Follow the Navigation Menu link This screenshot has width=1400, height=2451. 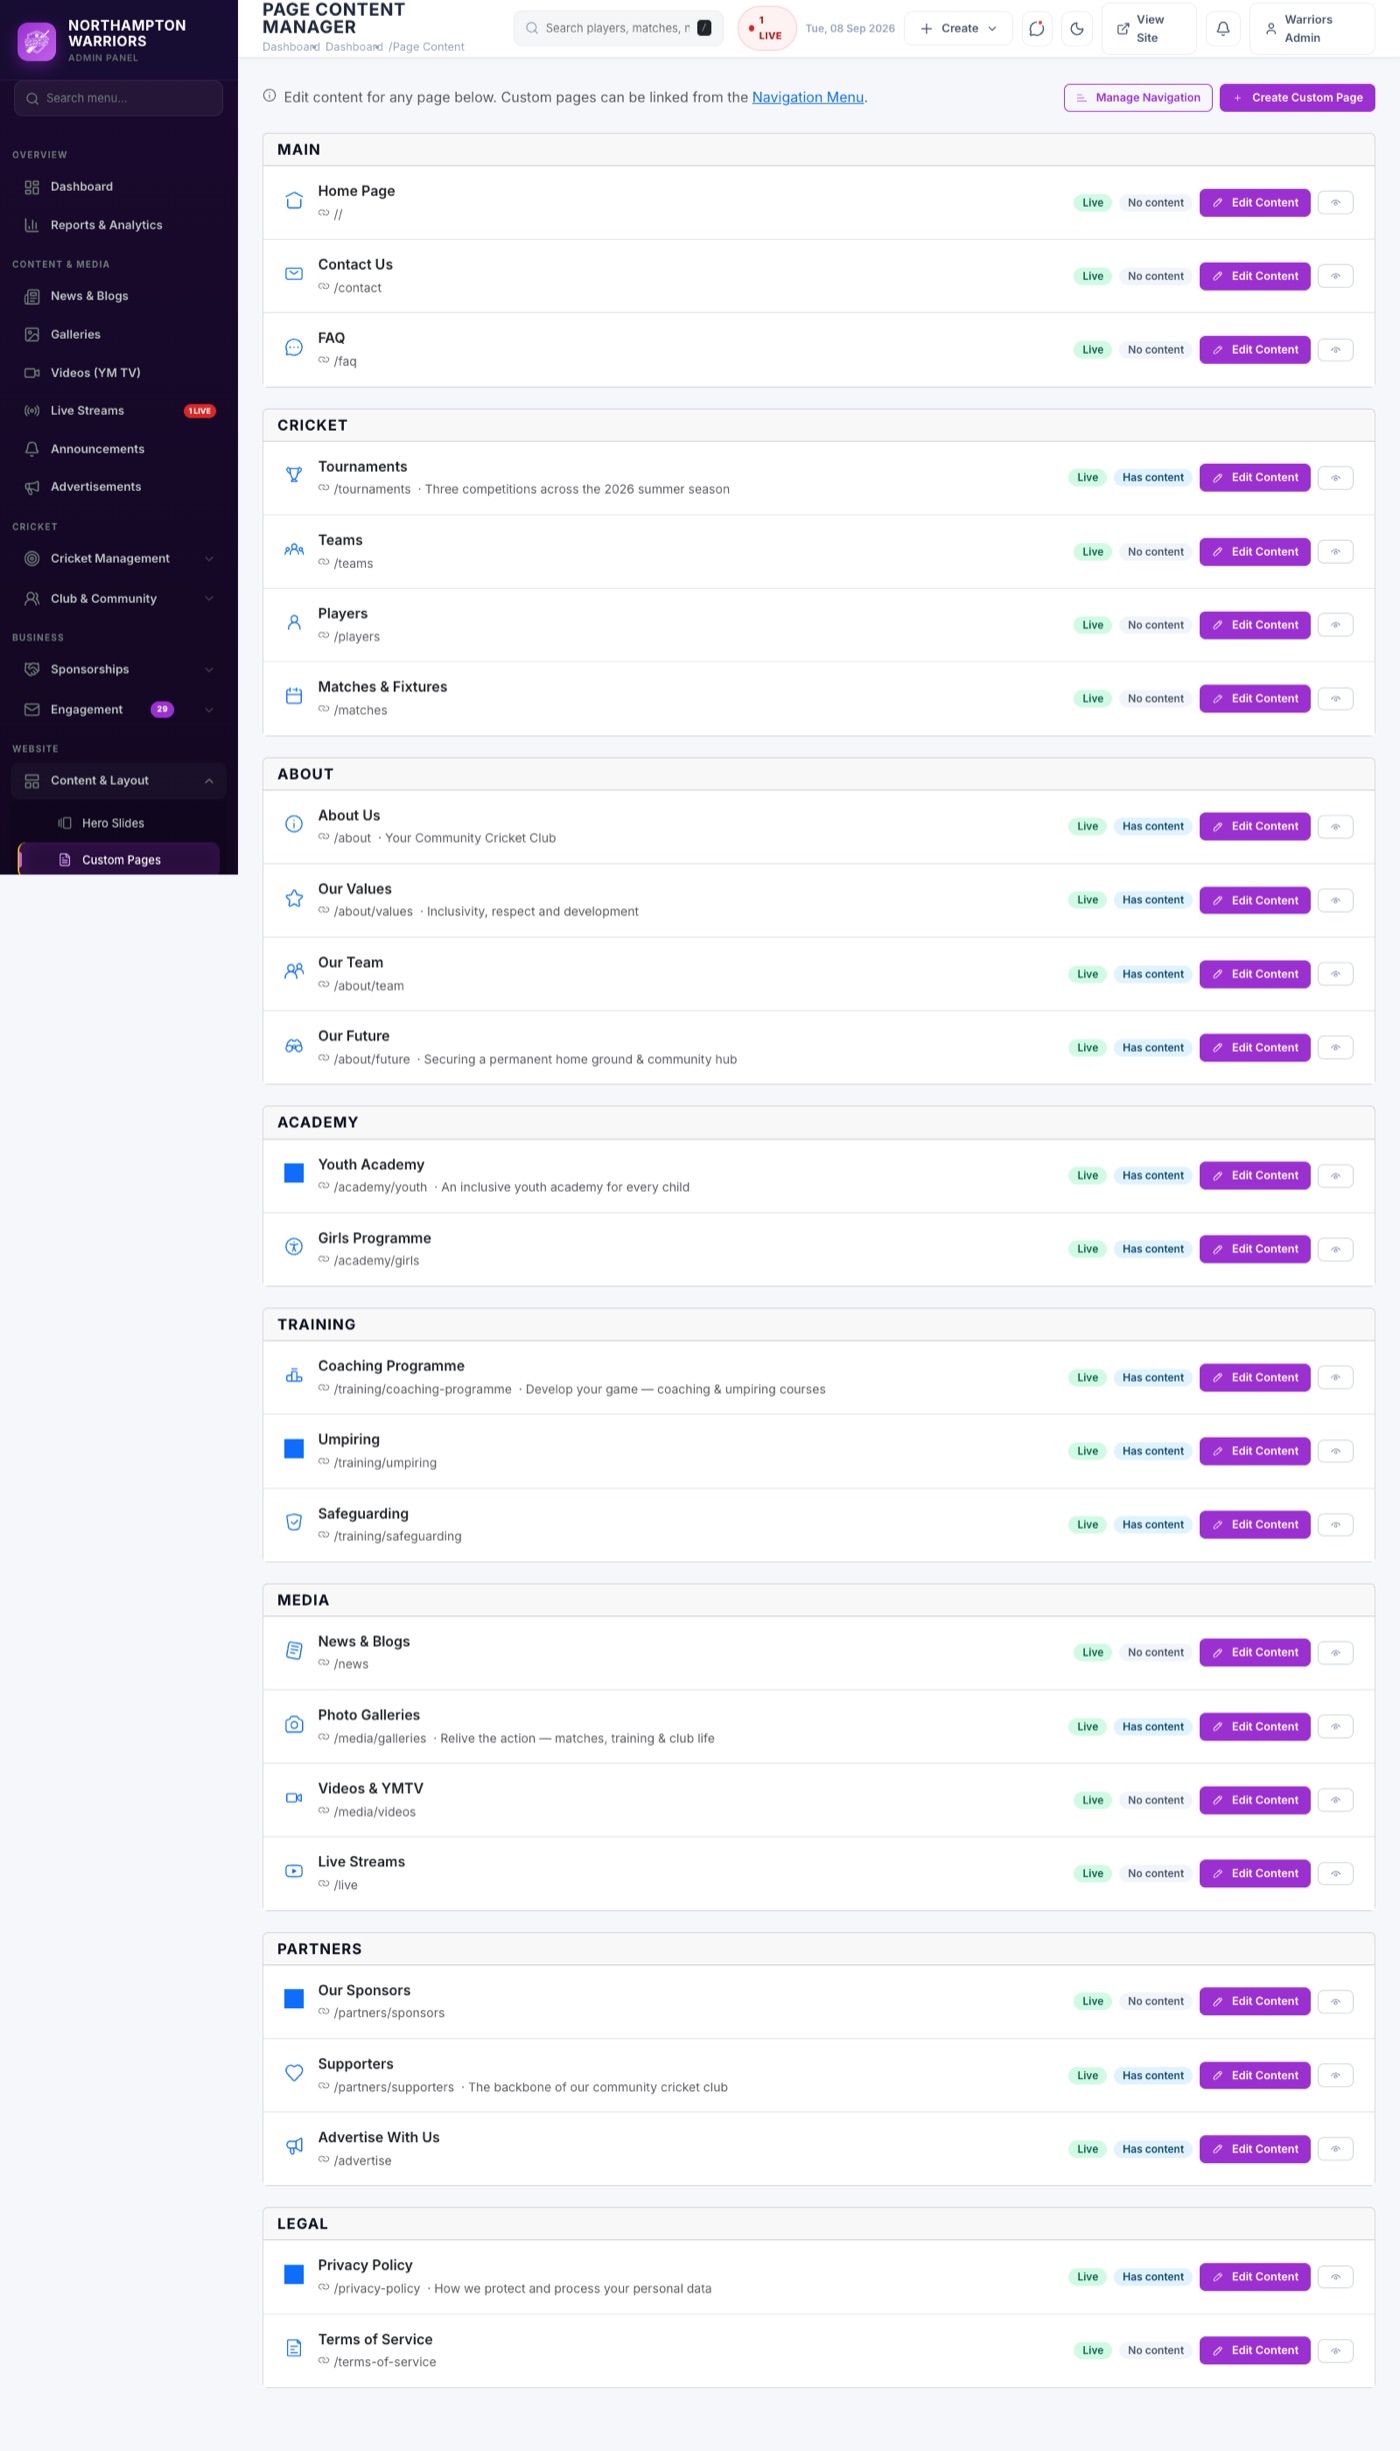click(808, 97)
